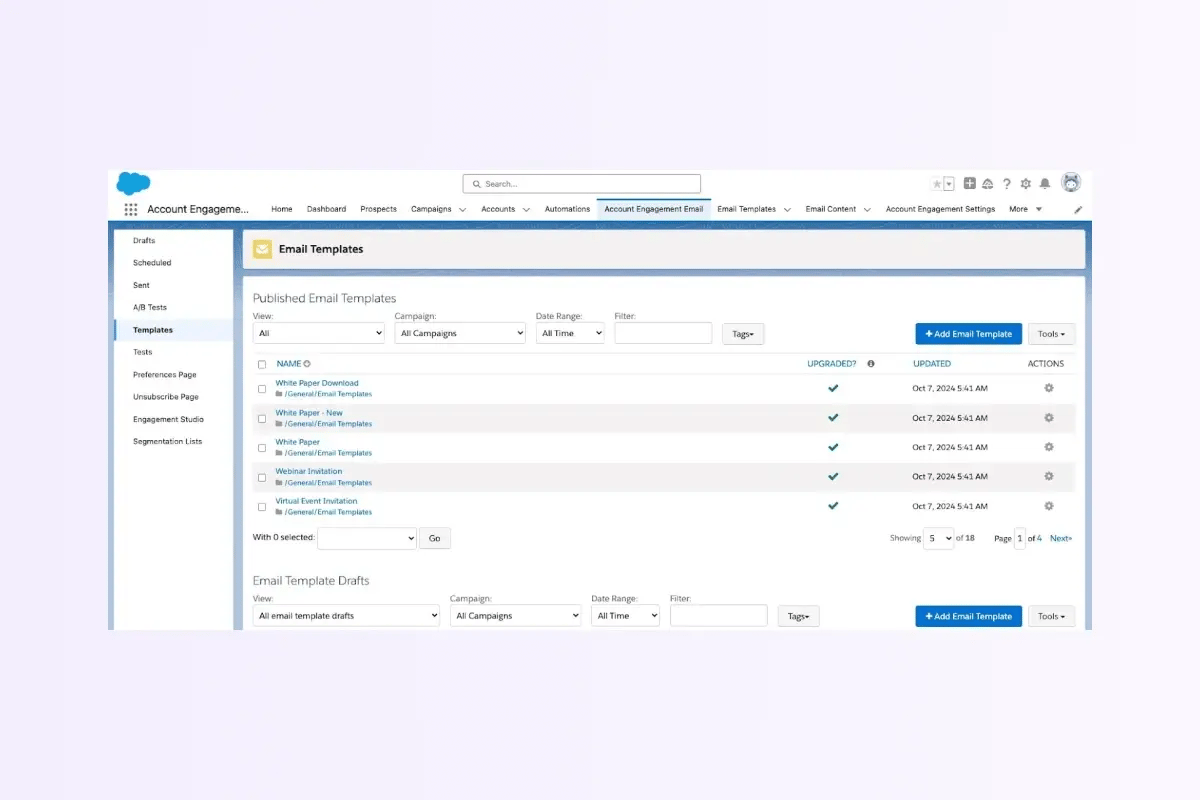Viewport: 1200px width, 800px height.
Task: Open the App Launcher waffle icon
Action: pyautogui.click(x=130, y=209)
